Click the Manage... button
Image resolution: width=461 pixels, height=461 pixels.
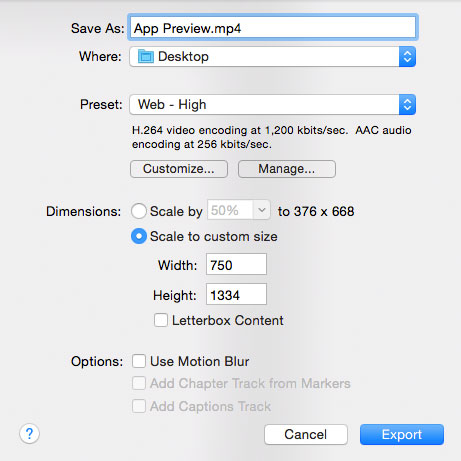(287, 169)
